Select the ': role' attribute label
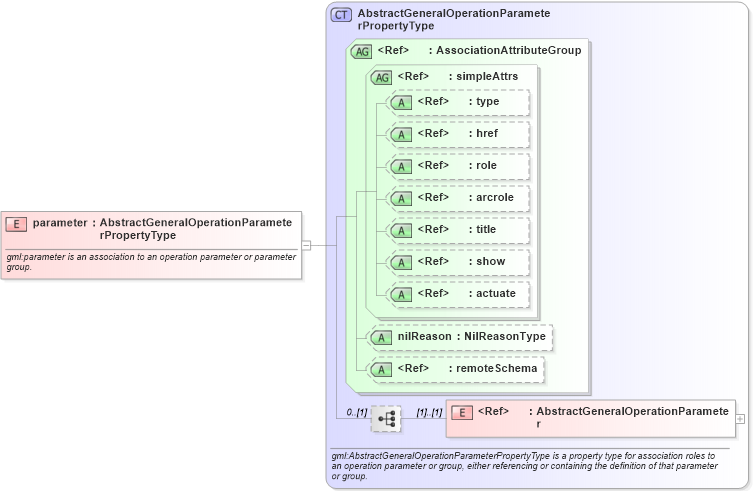This screenshot has width=753, height=491. [483, 165]
